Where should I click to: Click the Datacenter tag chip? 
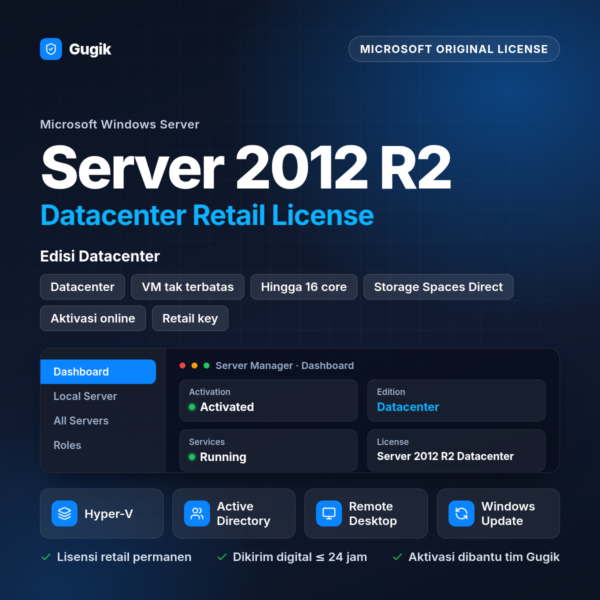pyautogui.click(x=82, y=287)
